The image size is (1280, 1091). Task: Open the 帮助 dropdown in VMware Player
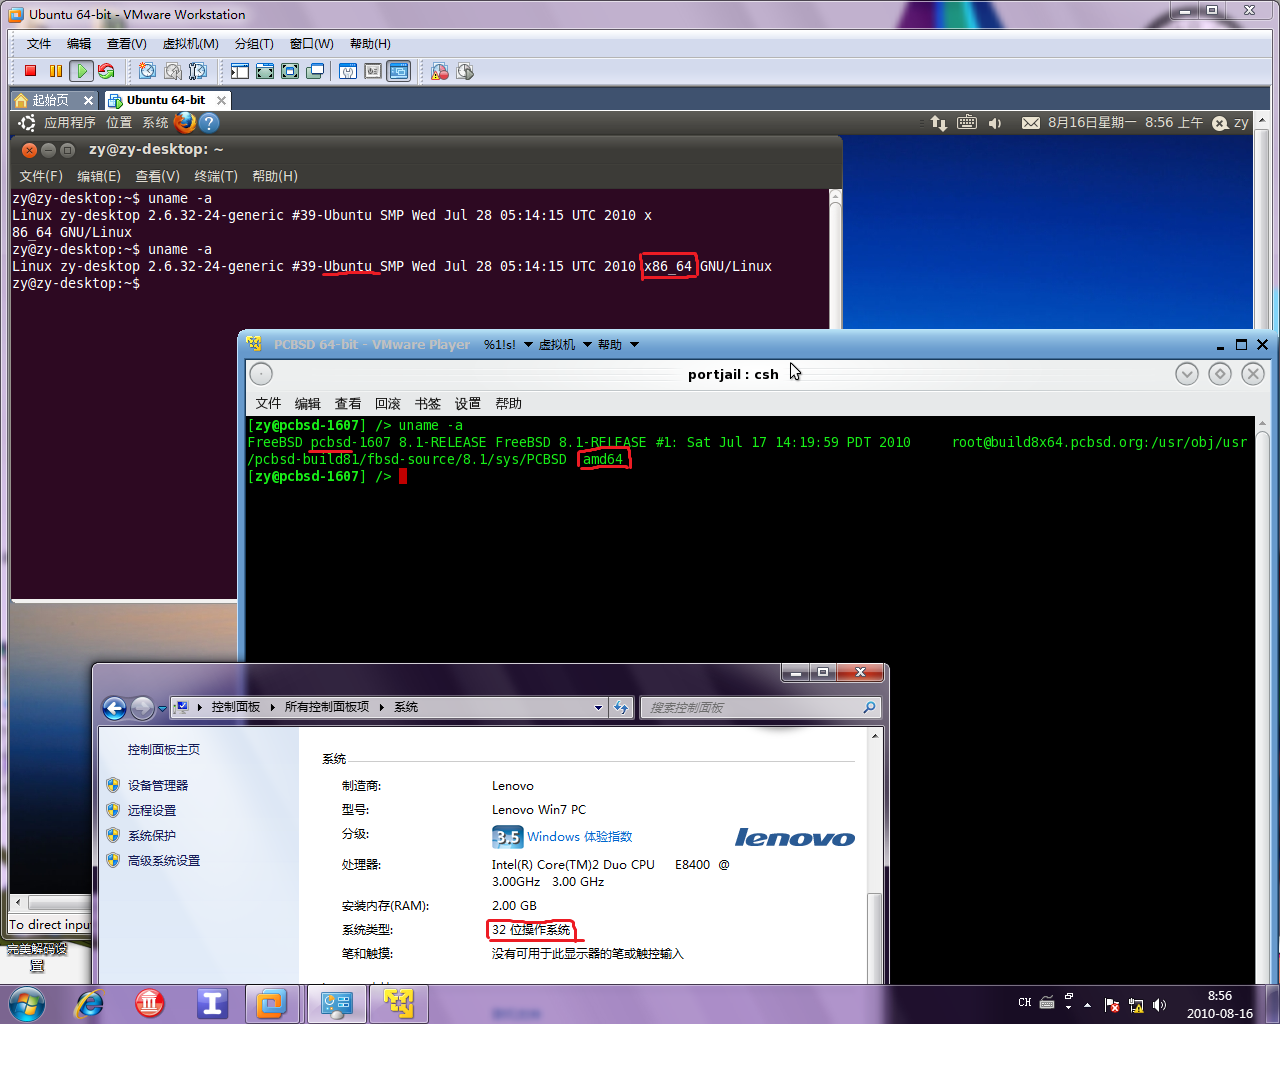618,344
